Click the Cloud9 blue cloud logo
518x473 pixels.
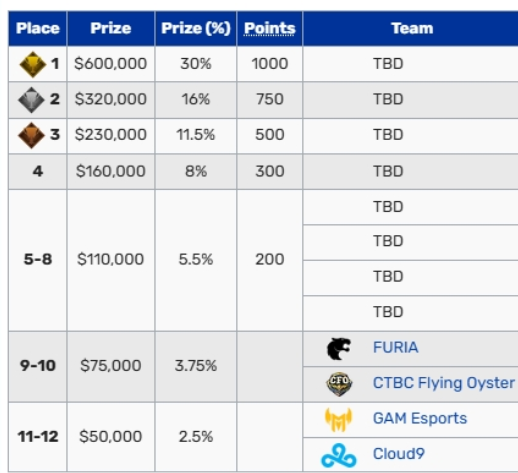(x=339, y=455)
